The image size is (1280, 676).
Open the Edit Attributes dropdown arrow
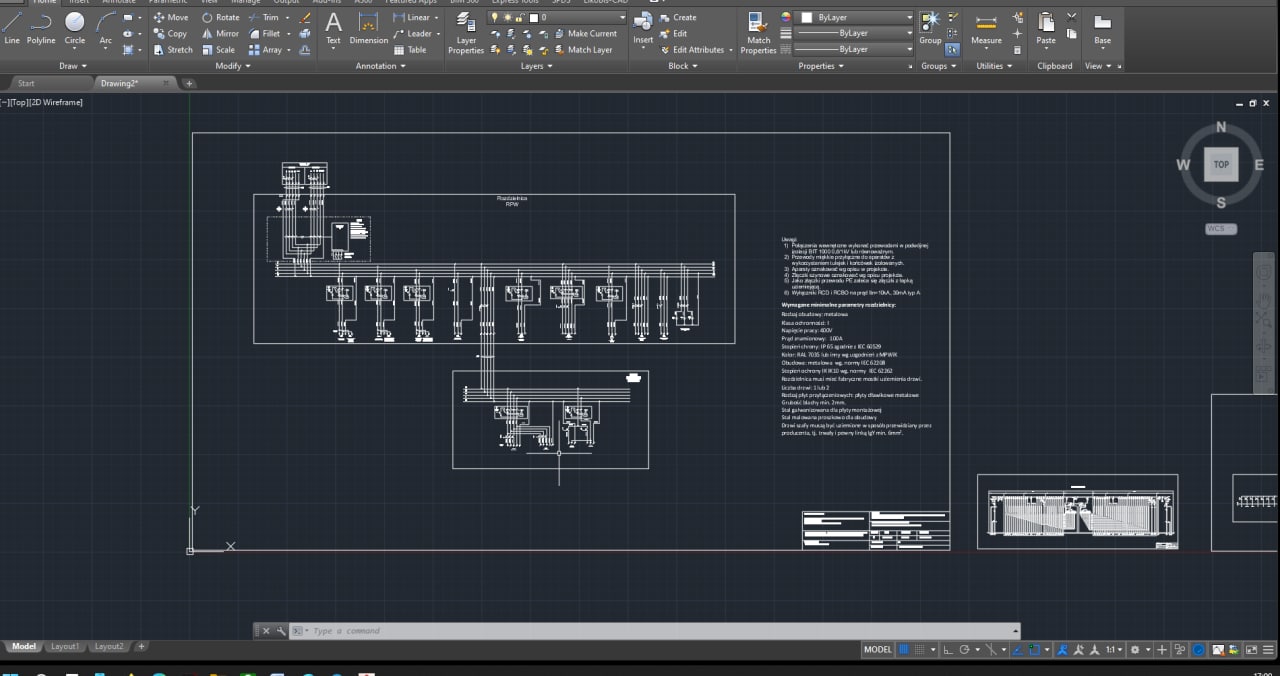click(730, 49)
